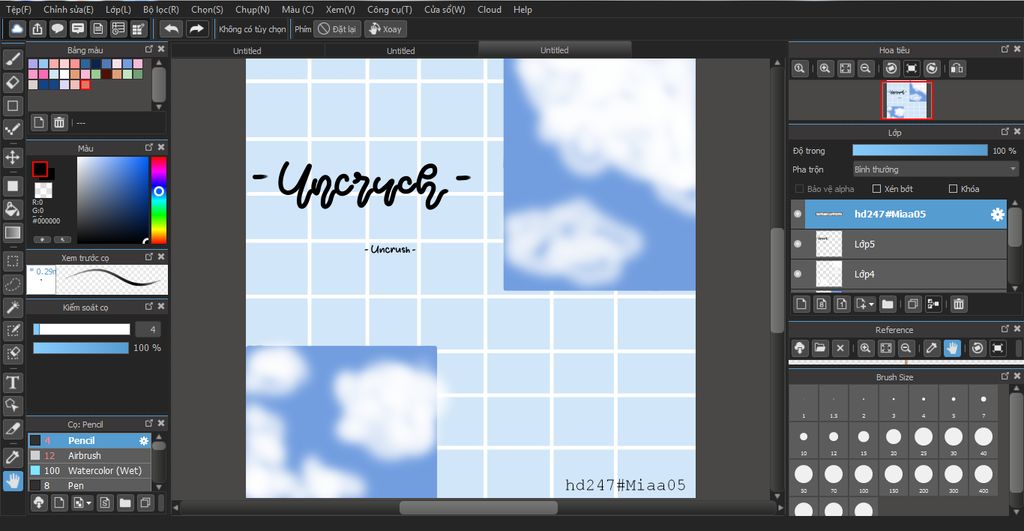This screenshot has width=1024, height=531.
Task: Open the Công cụ(T) menu
Action: pyautogui.click(x=389, y=10)
